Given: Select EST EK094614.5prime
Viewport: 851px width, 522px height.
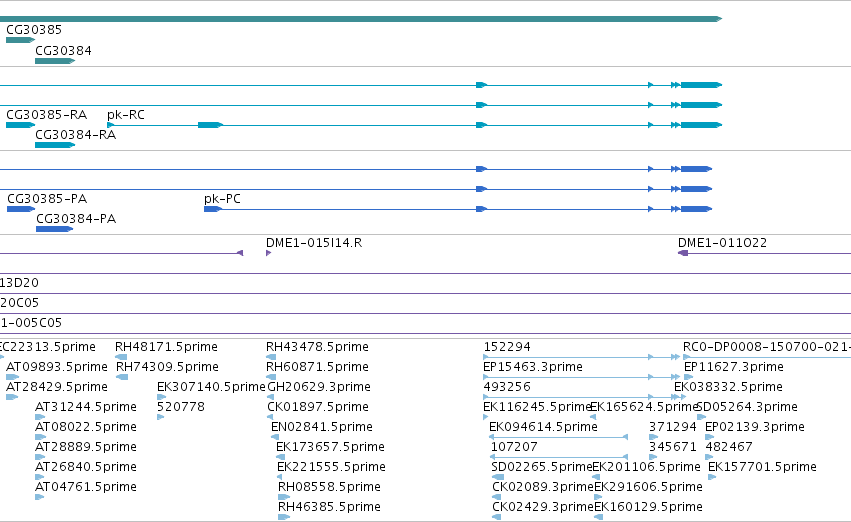Looking at the screenshot, I should point(543,427).
